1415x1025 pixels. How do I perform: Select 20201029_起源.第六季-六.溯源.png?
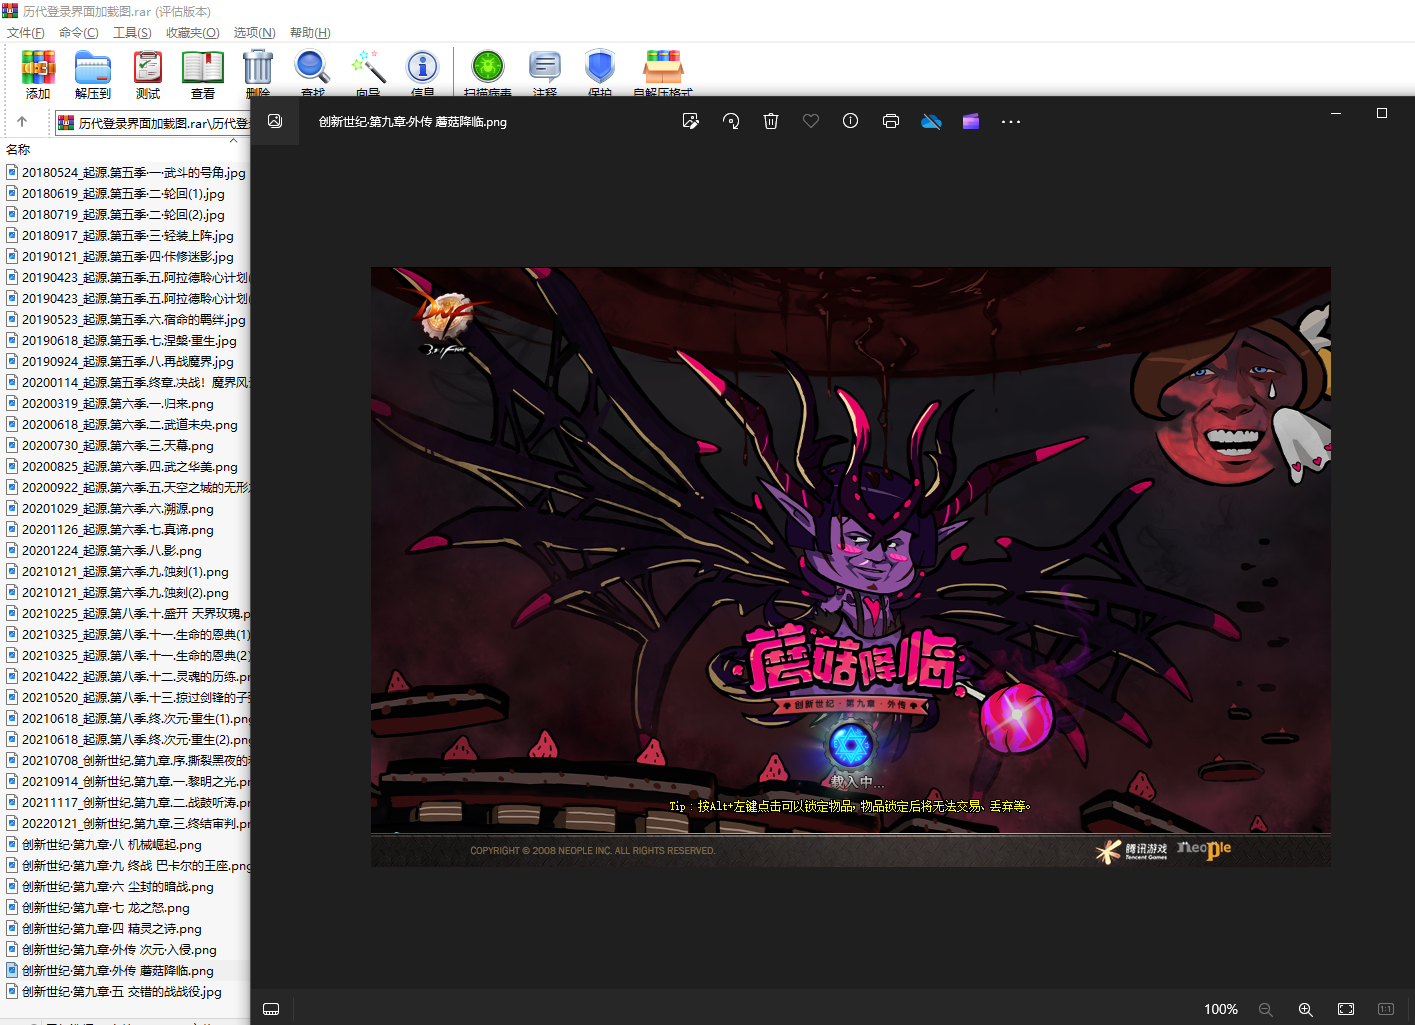pos(110,509)
